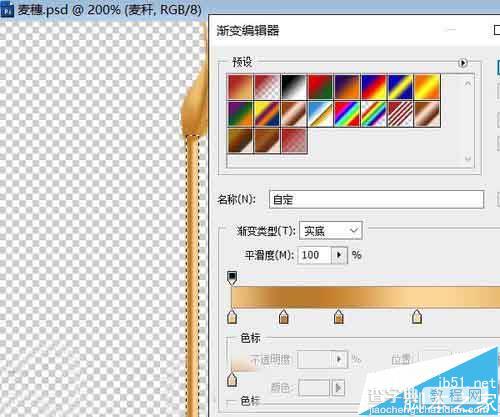Pick the violet to orange gradient preset

pos(347,87)
